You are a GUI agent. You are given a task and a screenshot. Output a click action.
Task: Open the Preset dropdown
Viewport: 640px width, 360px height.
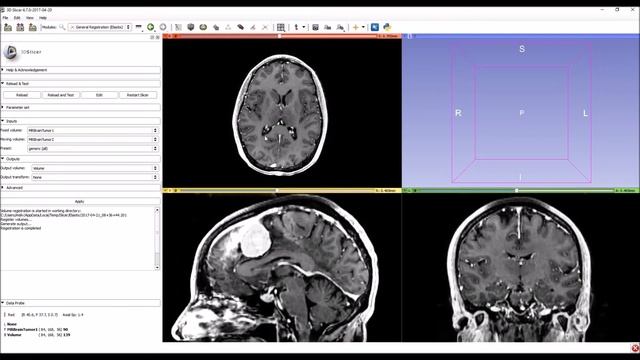(93, 149)
